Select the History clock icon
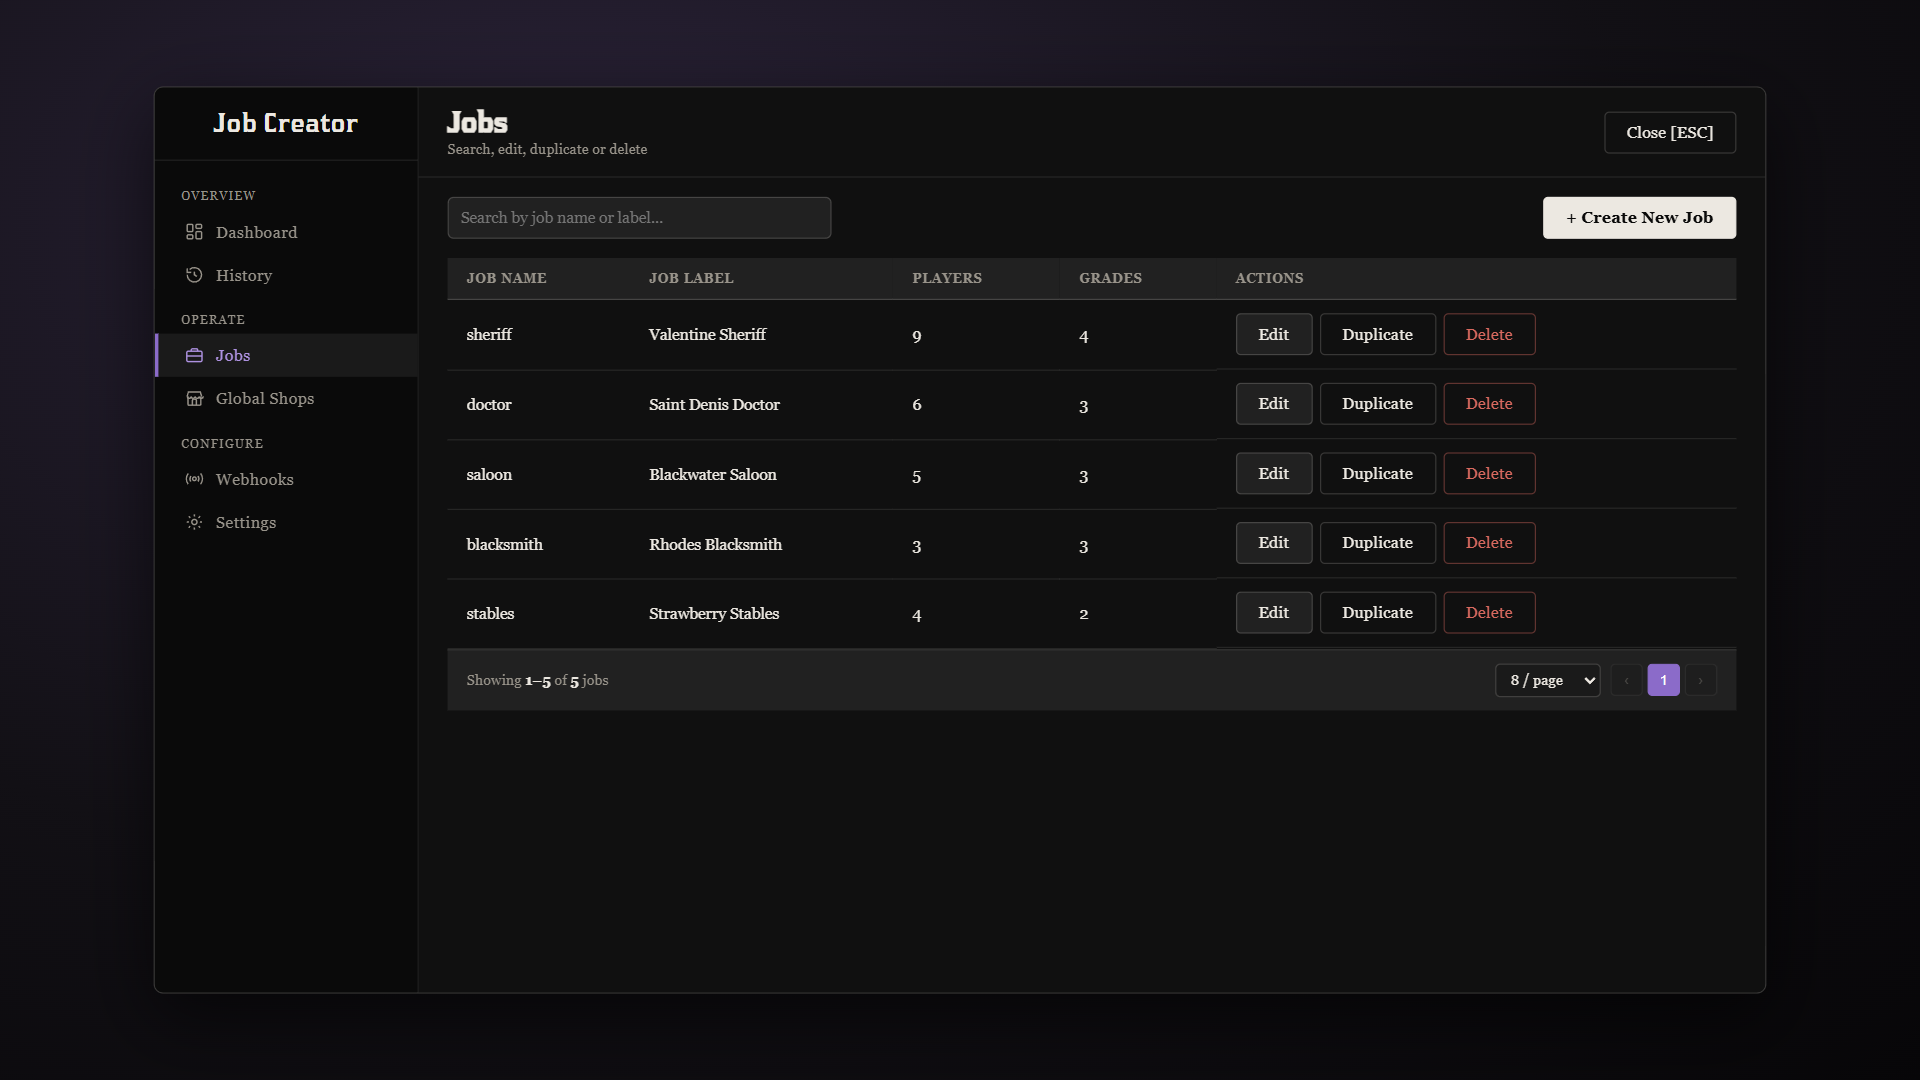 194,275
